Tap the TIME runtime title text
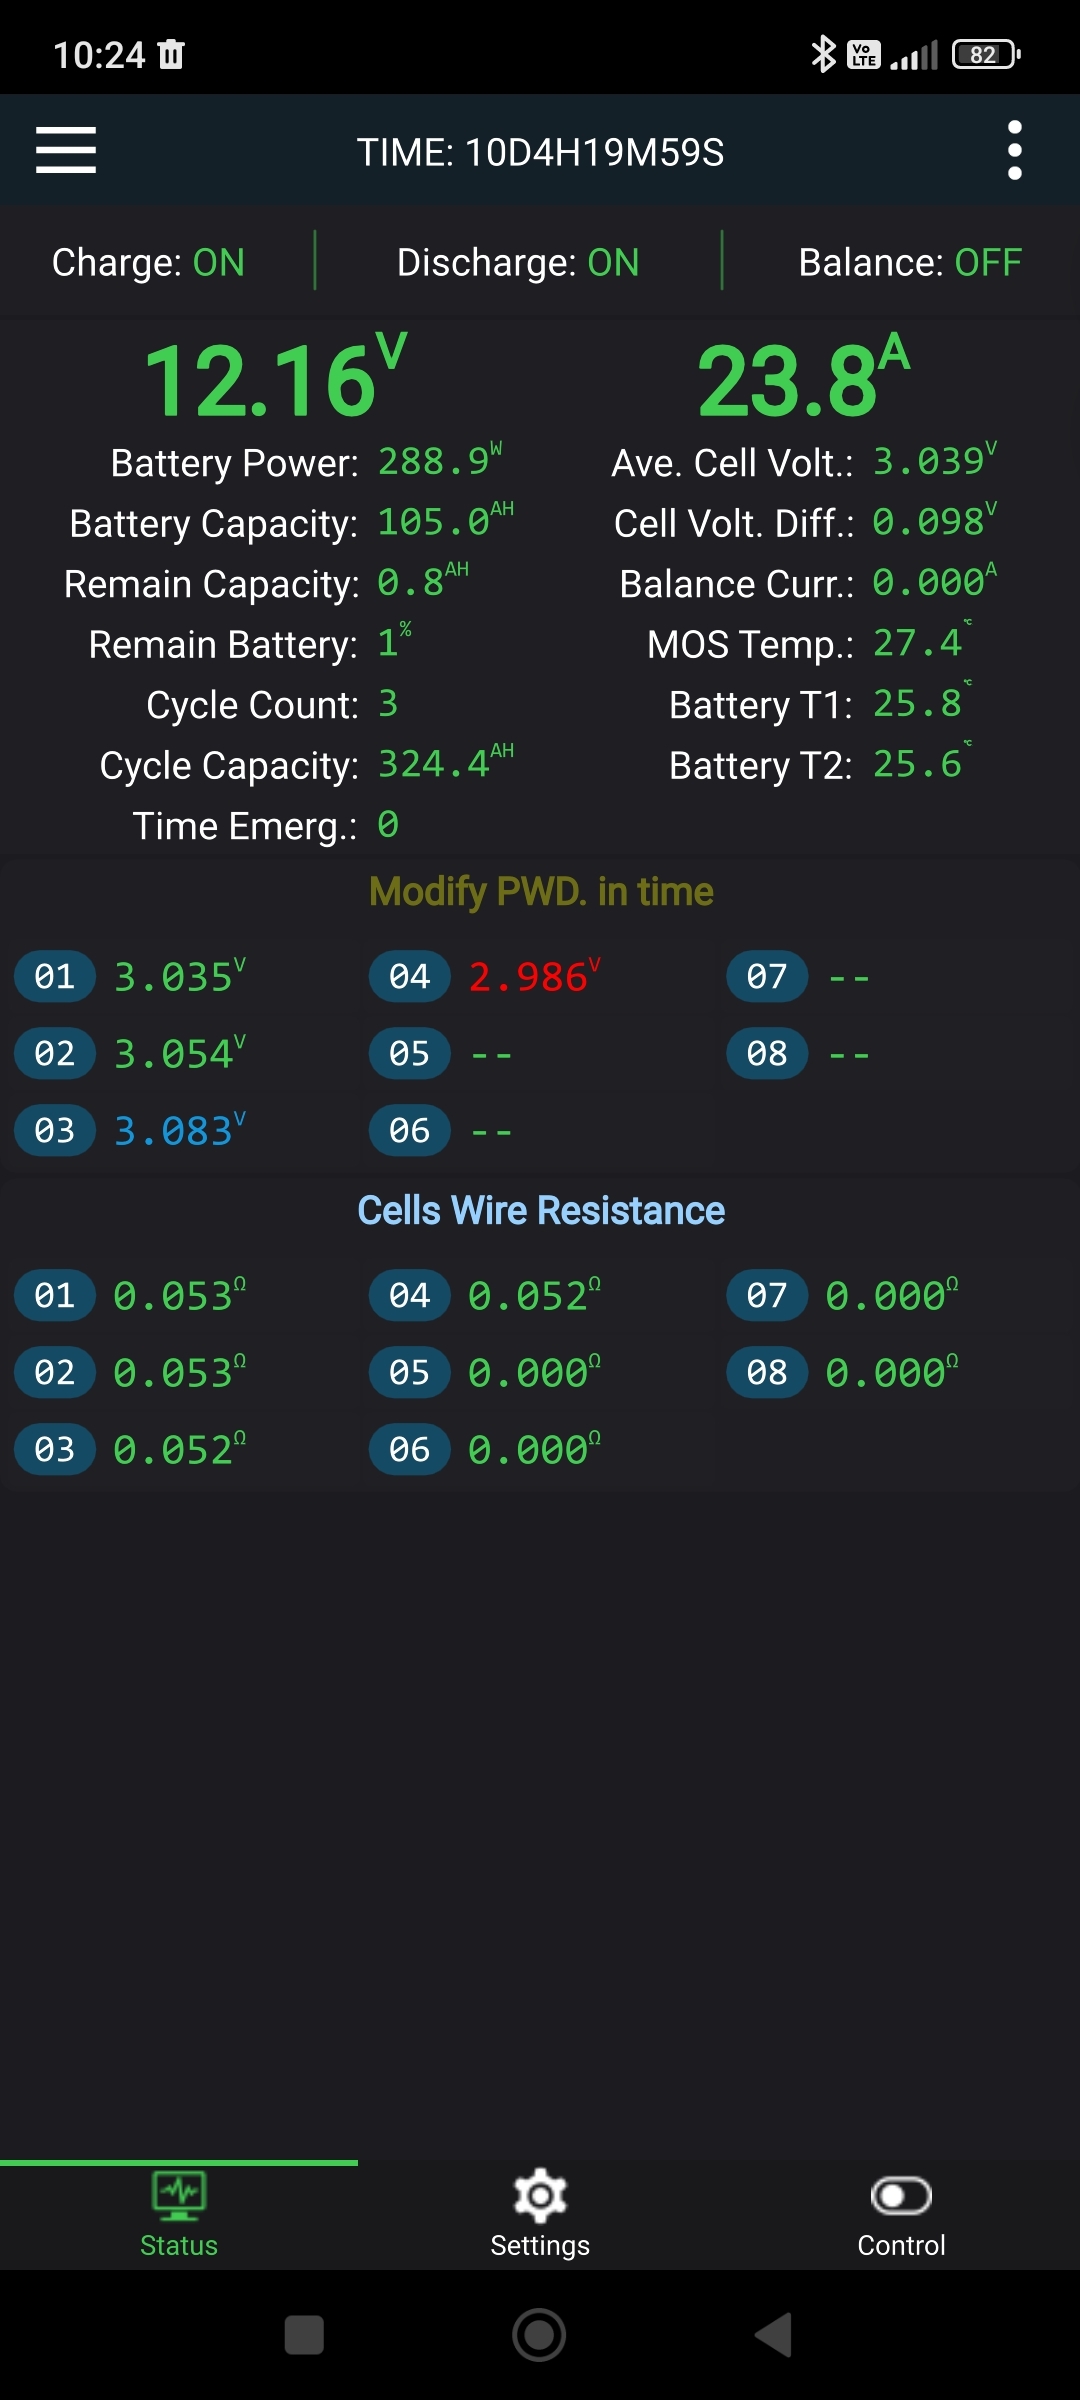 540,152
